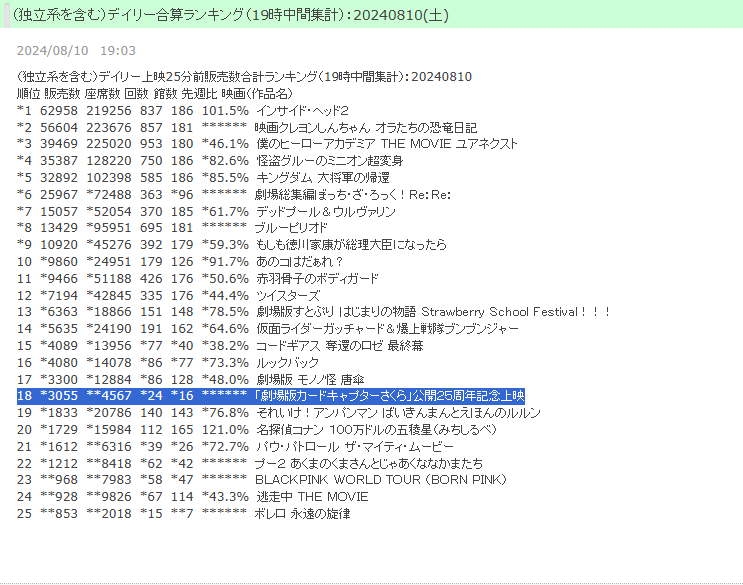Click row 劇場版すとぷり Strawberry School Festival
The width and height of the screenshot is (743, 585).
pyautogui.click(x=313, y=312)
